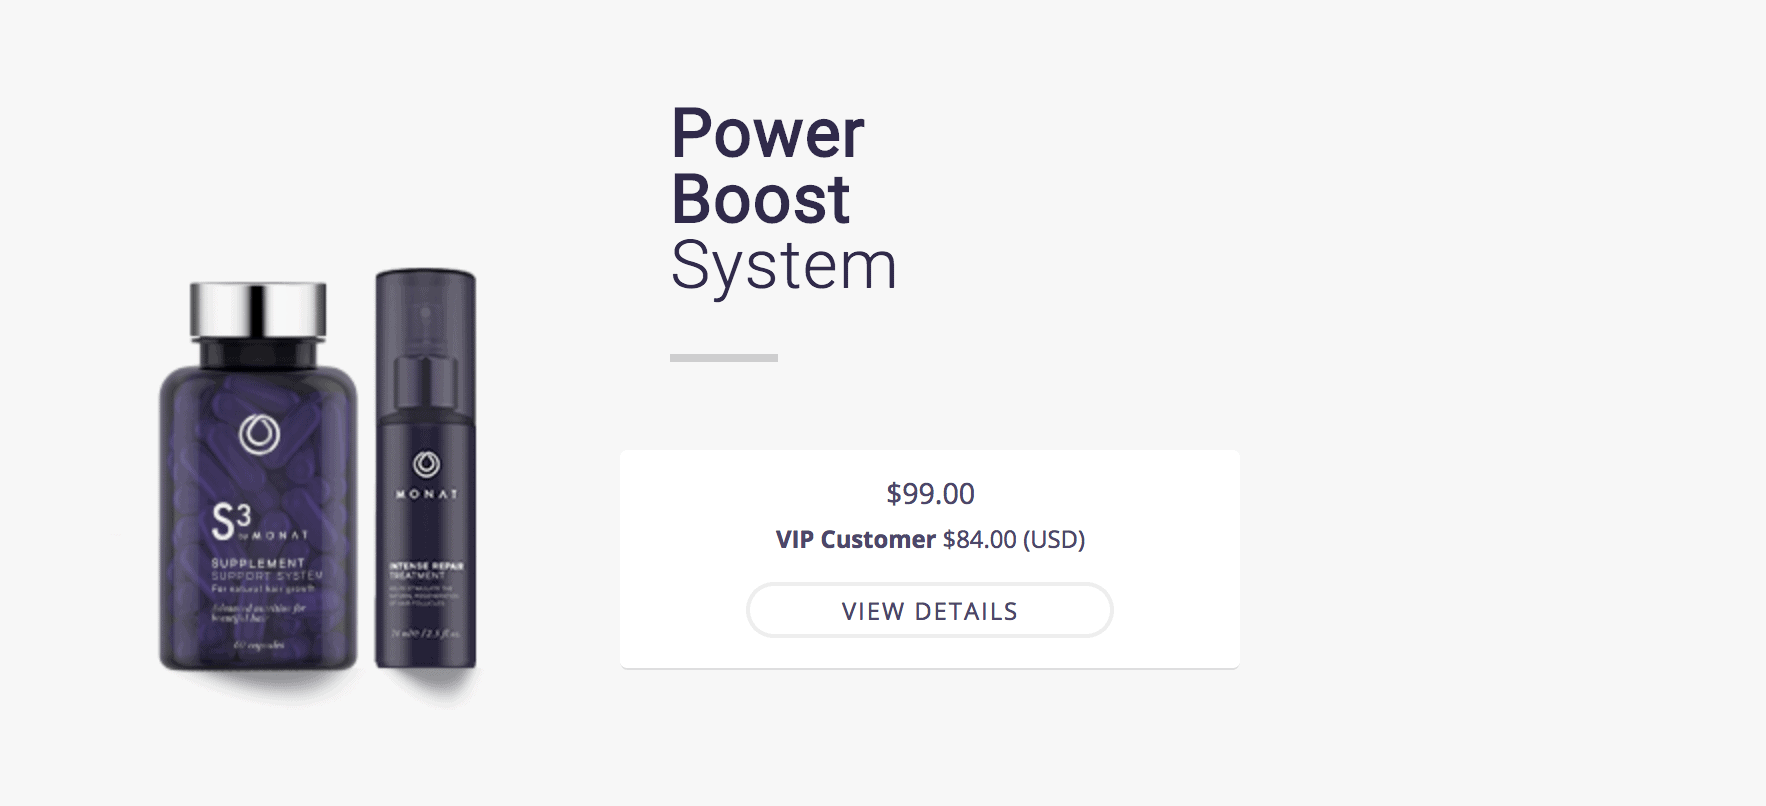The width and height of the screenshot is (1766, 806).
Task: Click the word 'Boost' in the heading
Action: (x=760, y=199)
